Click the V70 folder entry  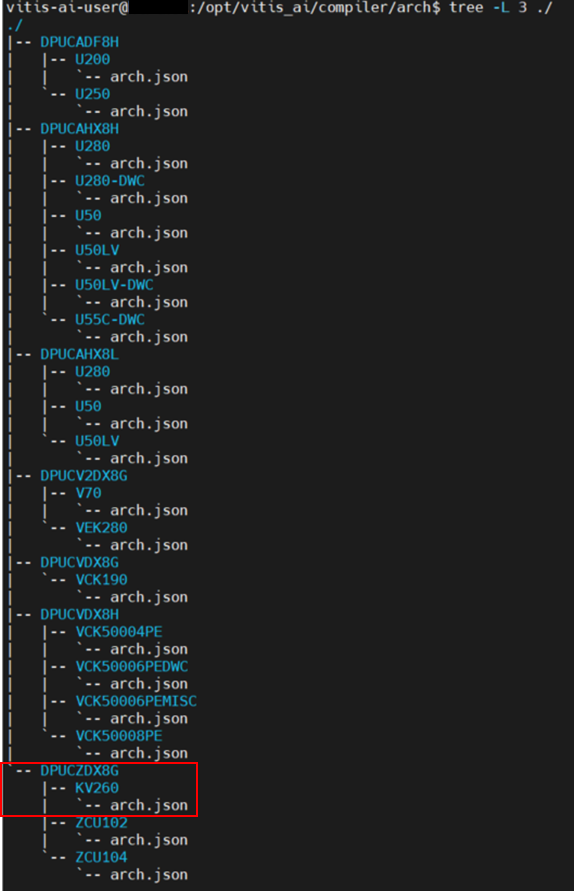point(89,493)
